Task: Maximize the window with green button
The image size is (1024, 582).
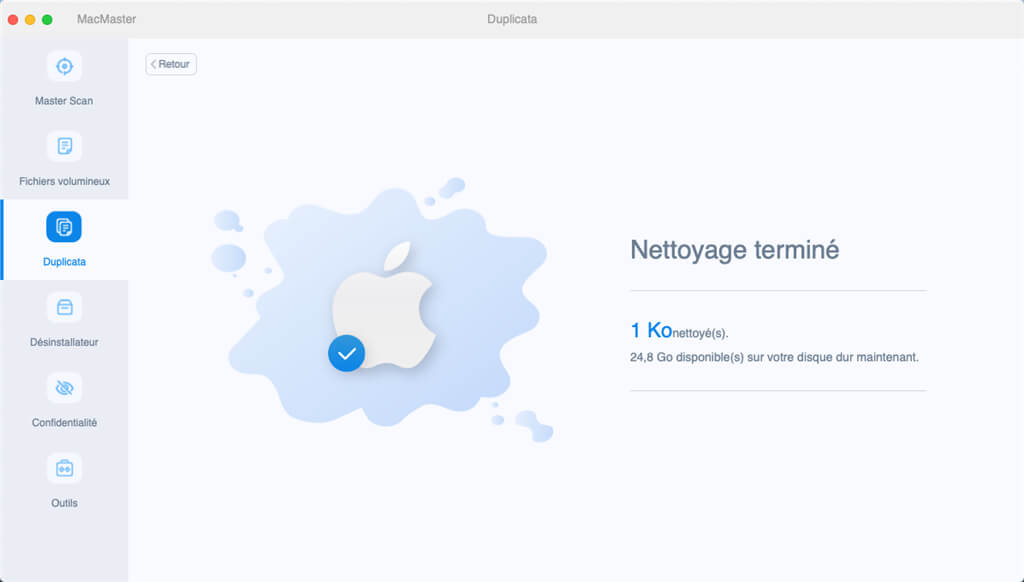Action: tap(47, 20)
